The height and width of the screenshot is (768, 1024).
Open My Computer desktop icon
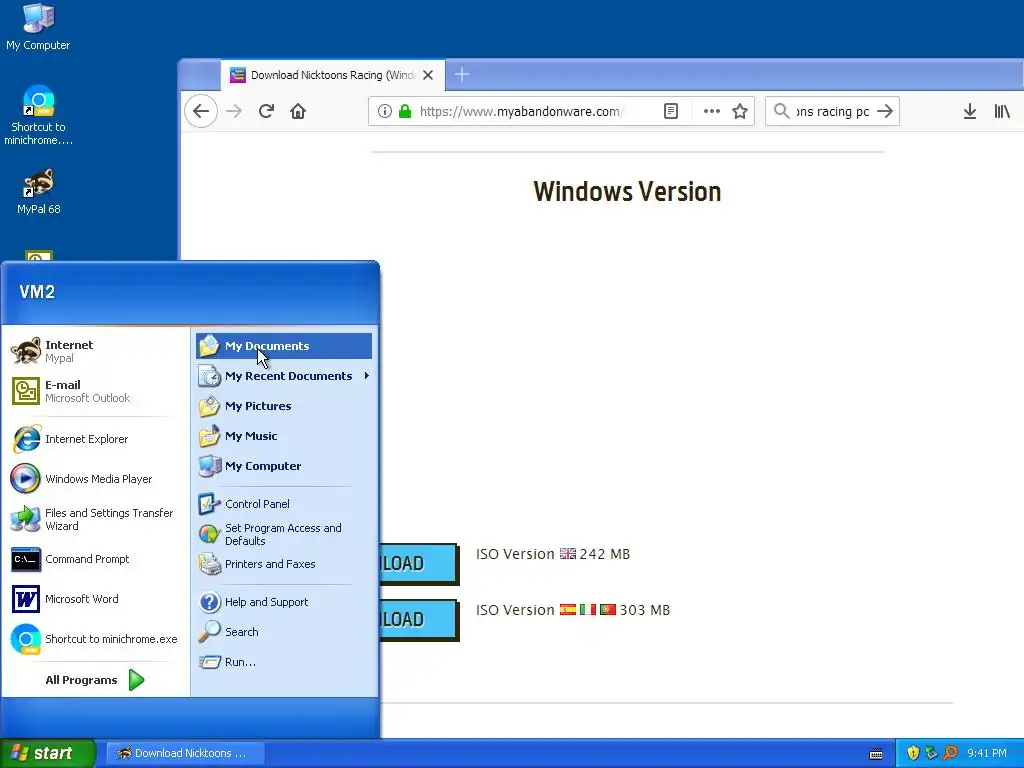[x=38, y=27]
